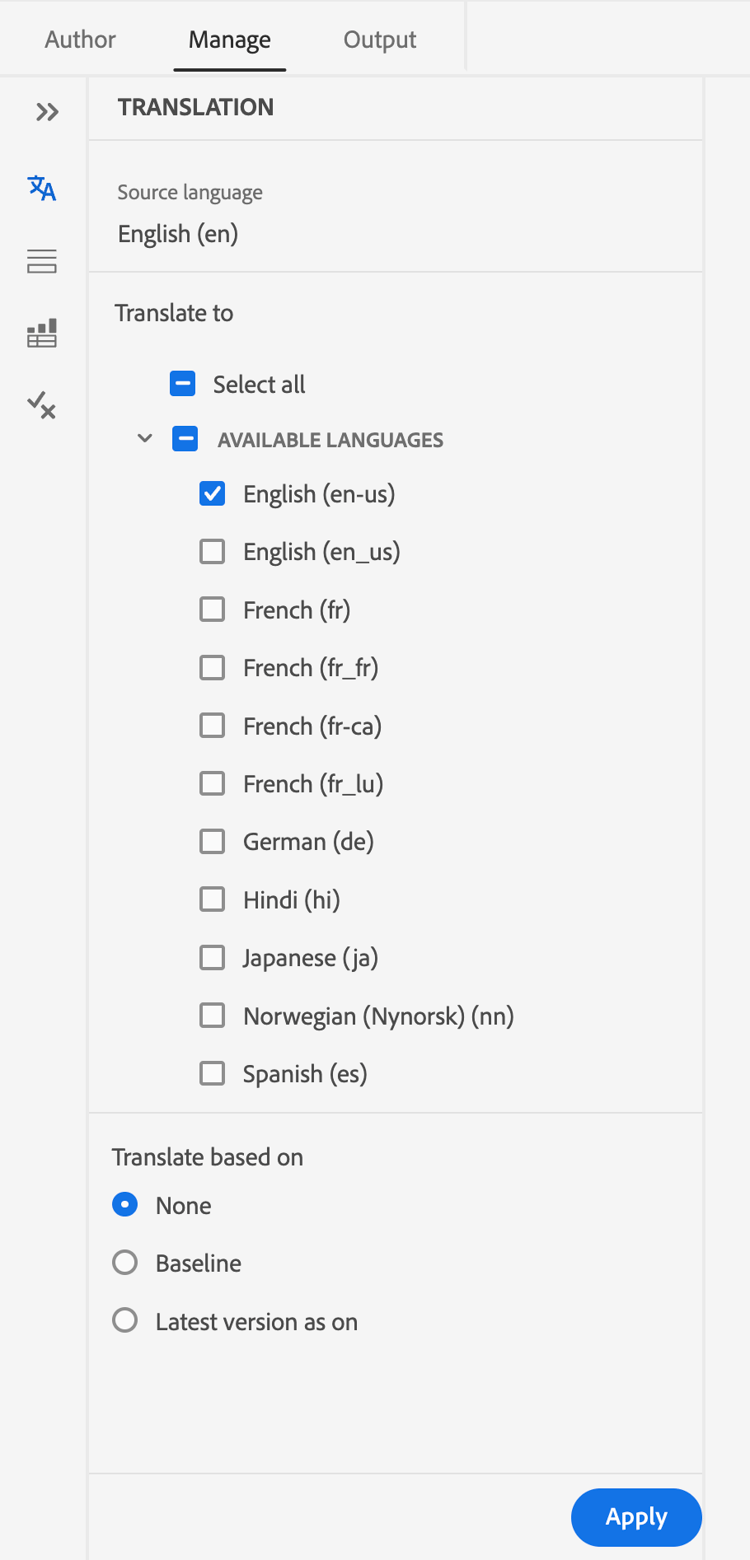This screenshot has width=750, height=1560.
Task: Switch to the Author tab
Action: click(x=79, y=39)
